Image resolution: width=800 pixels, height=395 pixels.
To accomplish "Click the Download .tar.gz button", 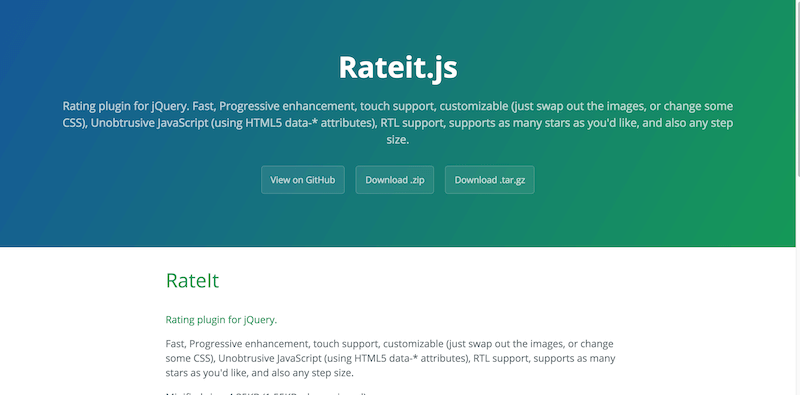I will [490, 180].
